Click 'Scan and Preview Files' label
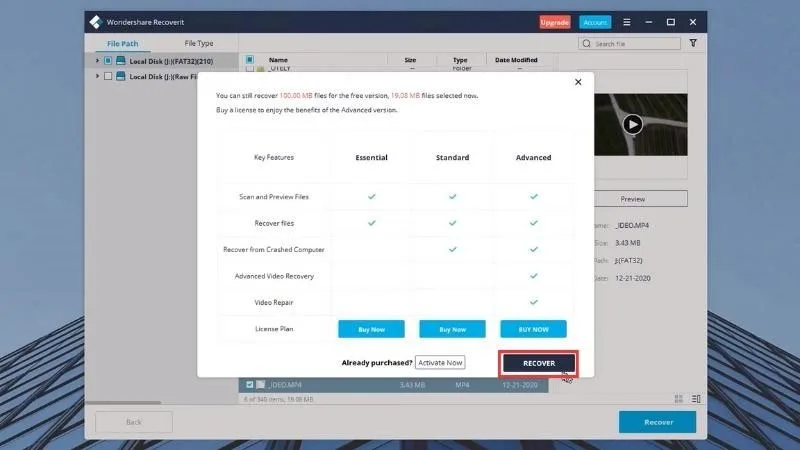 tap(274, 196)
